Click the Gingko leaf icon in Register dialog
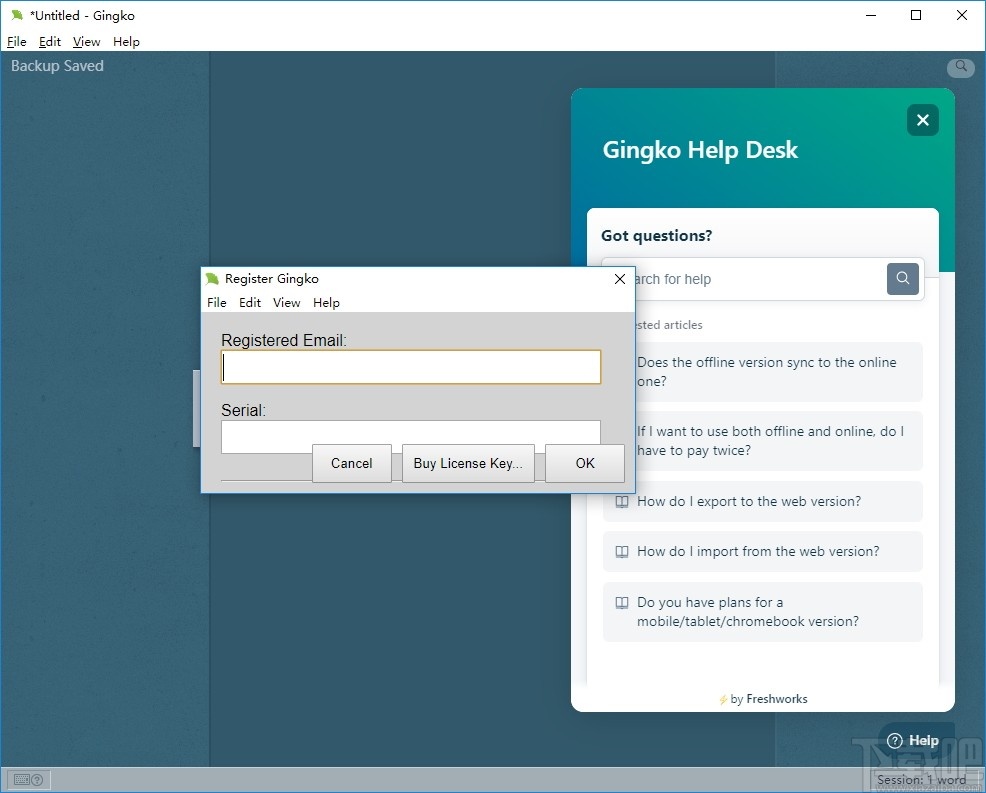986x793 pixels. 212,279
